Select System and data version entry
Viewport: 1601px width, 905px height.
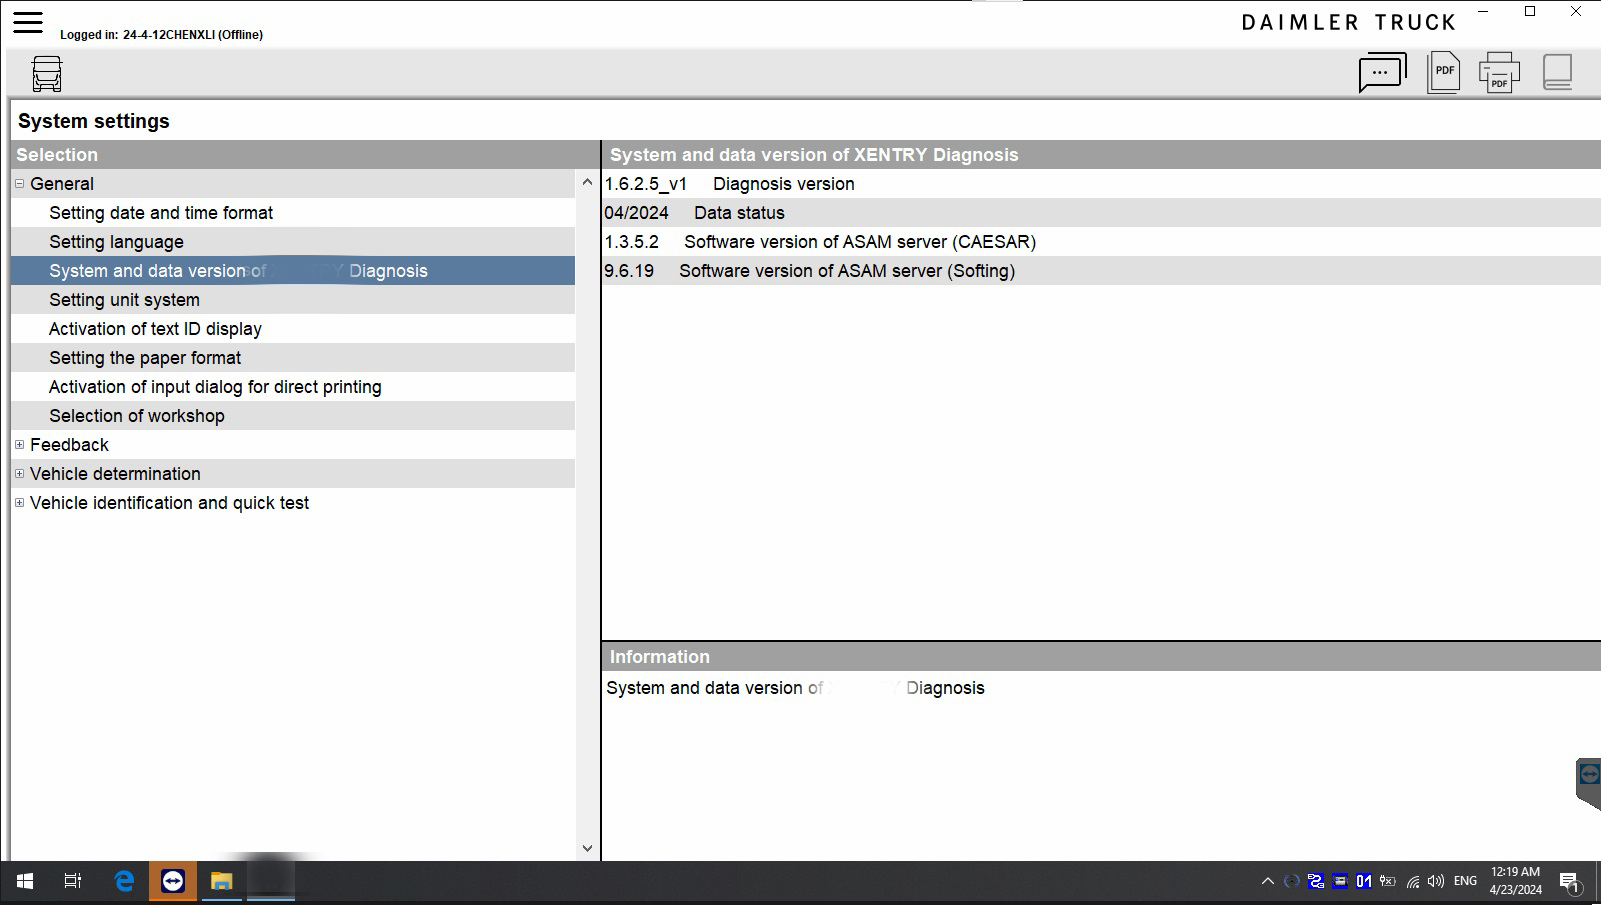tap(293, 271)
